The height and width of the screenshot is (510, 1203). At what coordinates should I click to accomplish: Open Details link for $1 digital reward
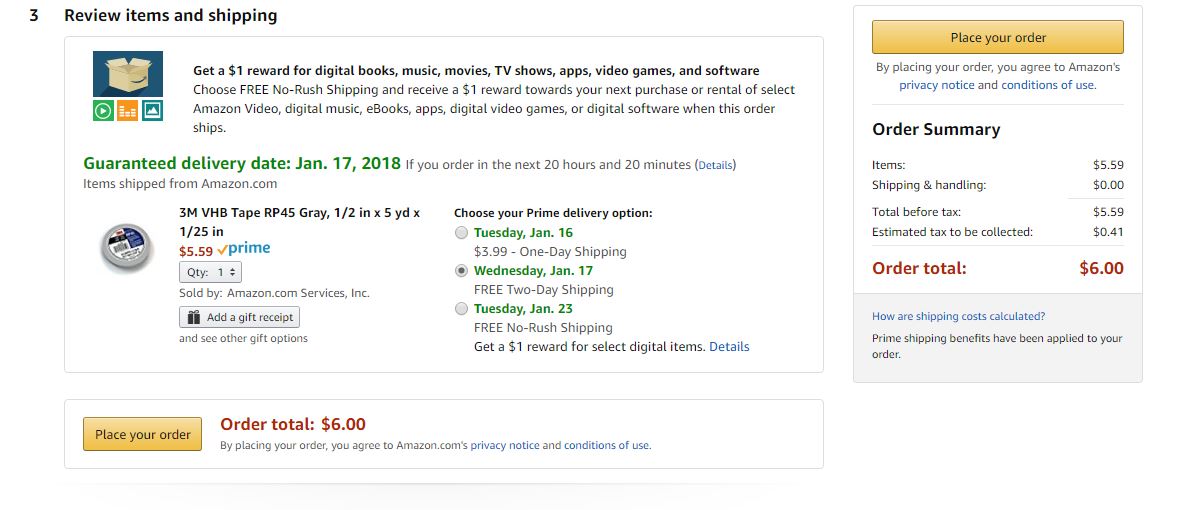click(729, 347)
